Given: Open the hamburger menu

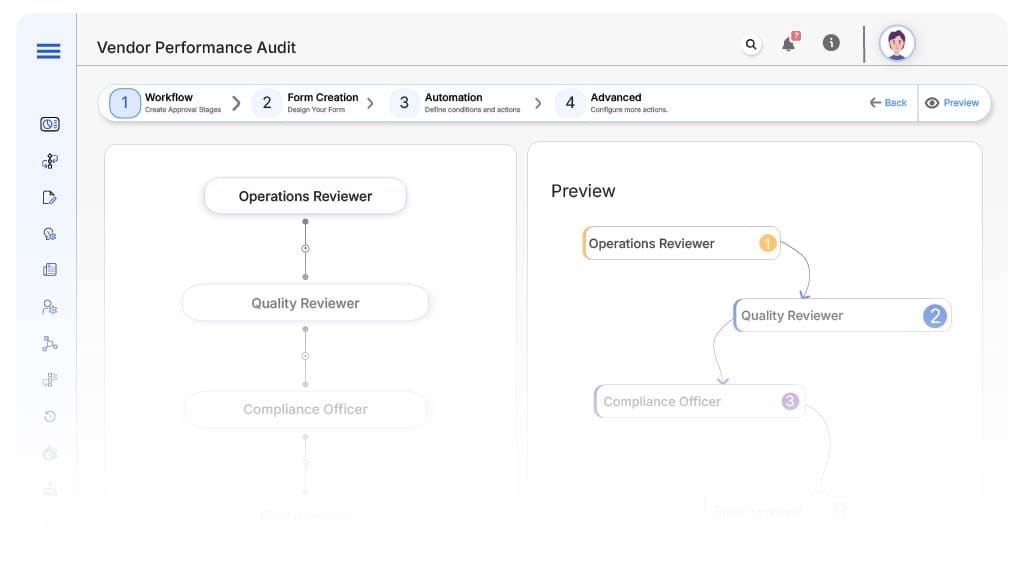Looking at the screenshot, I should 48,51.
